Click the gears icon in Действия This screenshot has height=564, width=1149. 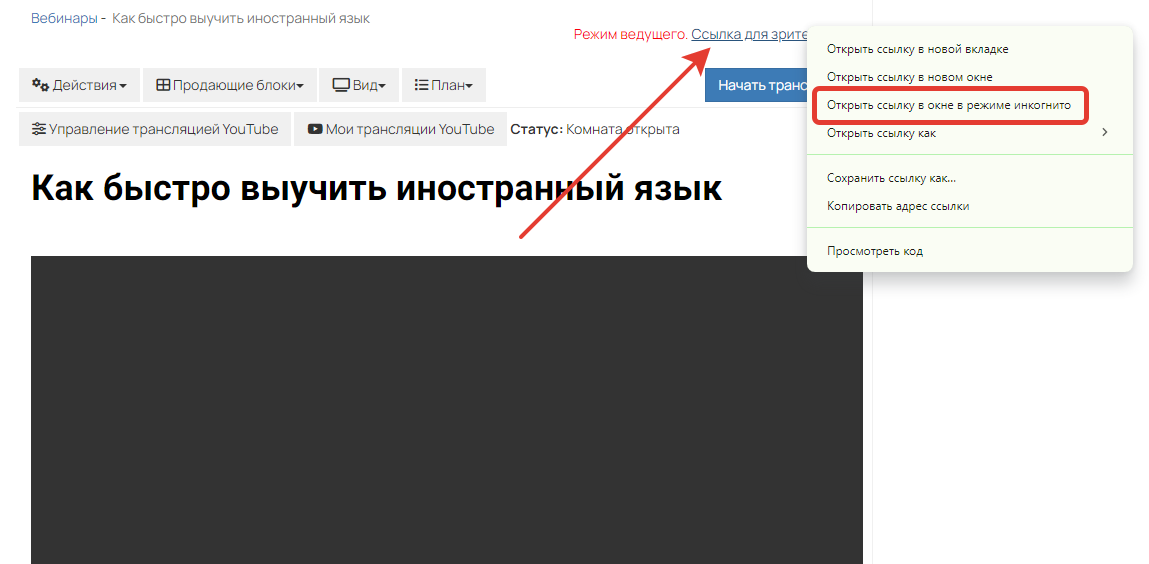click(40, 85)
